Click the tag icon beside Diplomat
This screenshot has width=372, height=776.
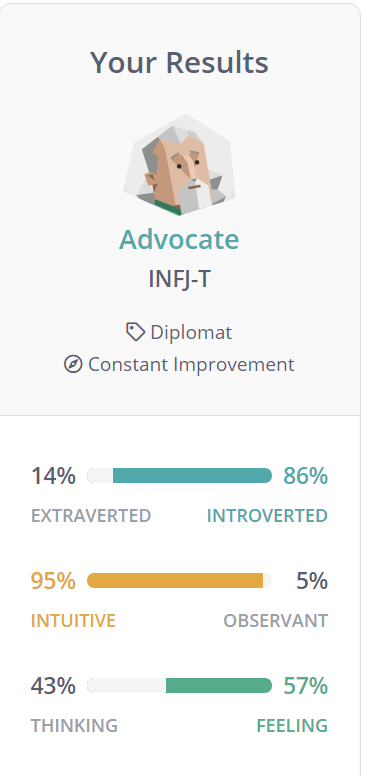coord(135,332)
